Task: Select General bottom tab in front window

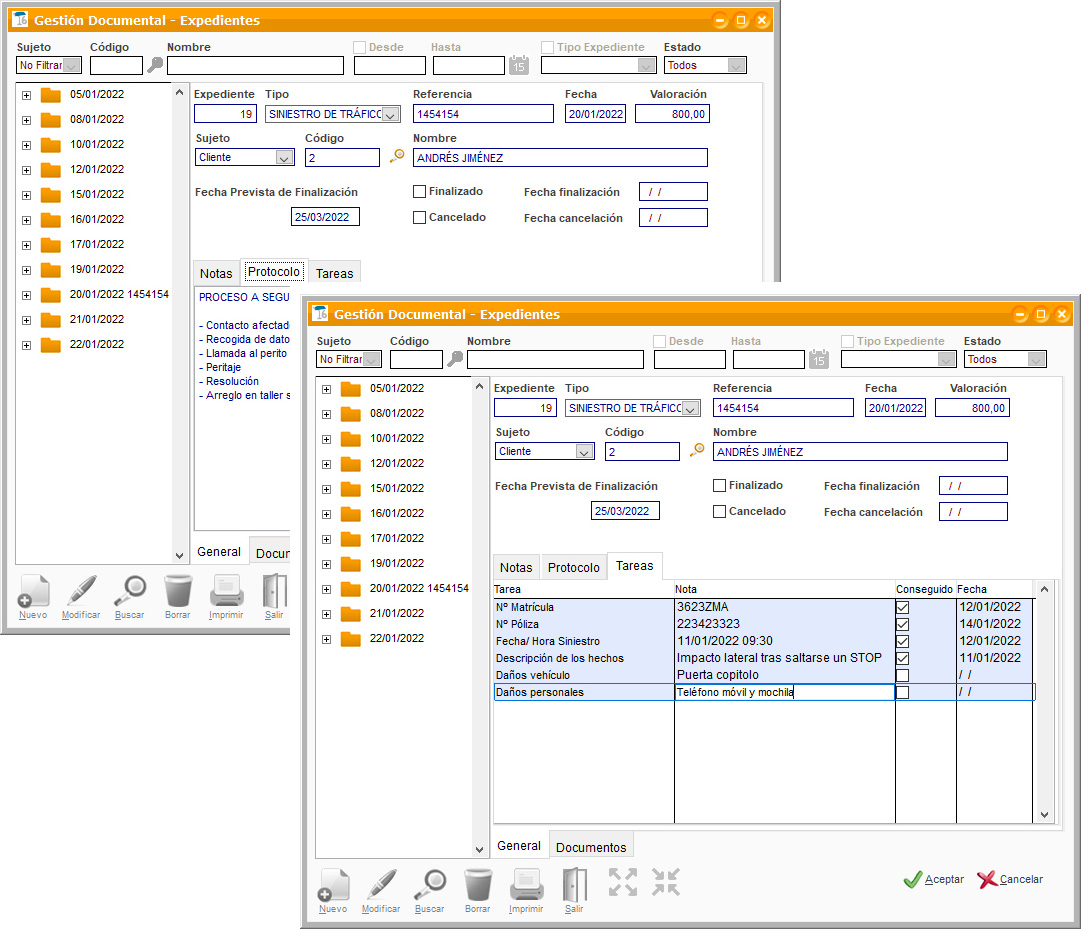Action: [x=519, y=846]
